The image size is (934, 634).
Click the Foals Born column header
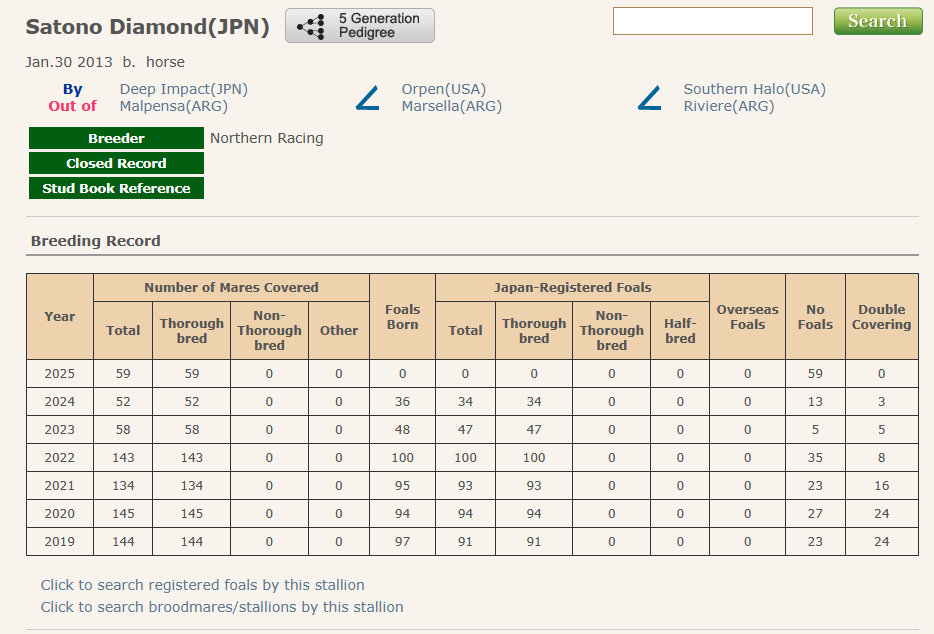[403, 316]
